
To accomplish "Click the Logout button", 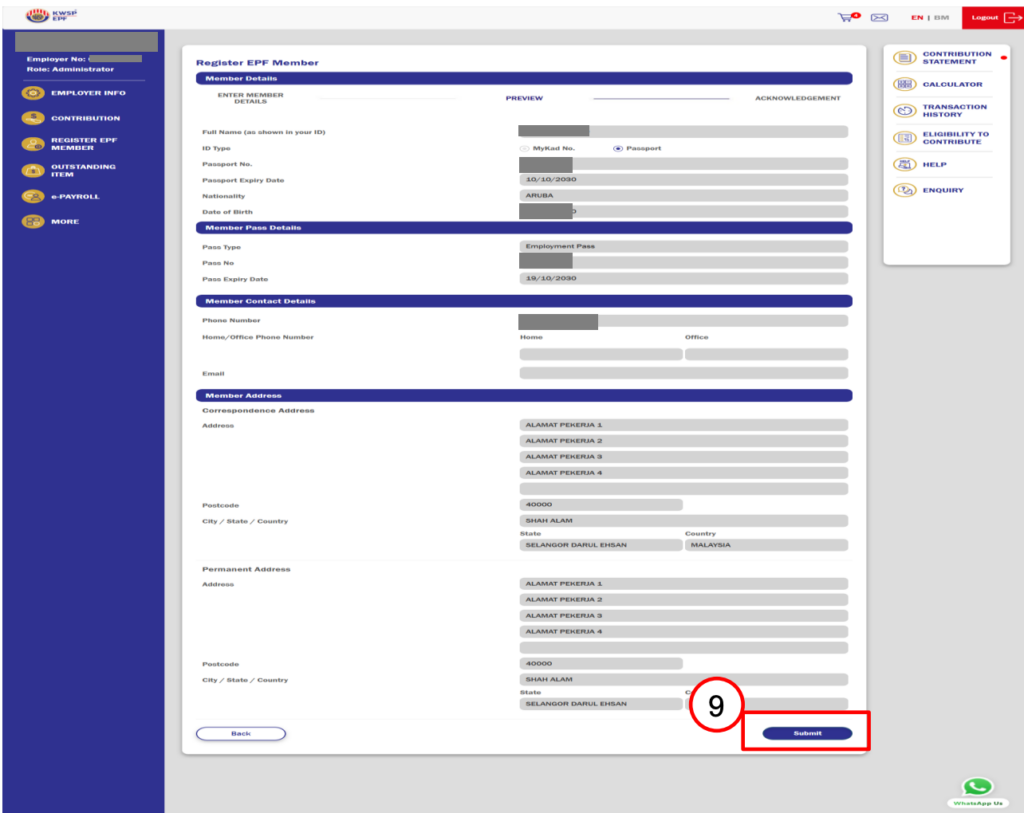I will point(991,17).
